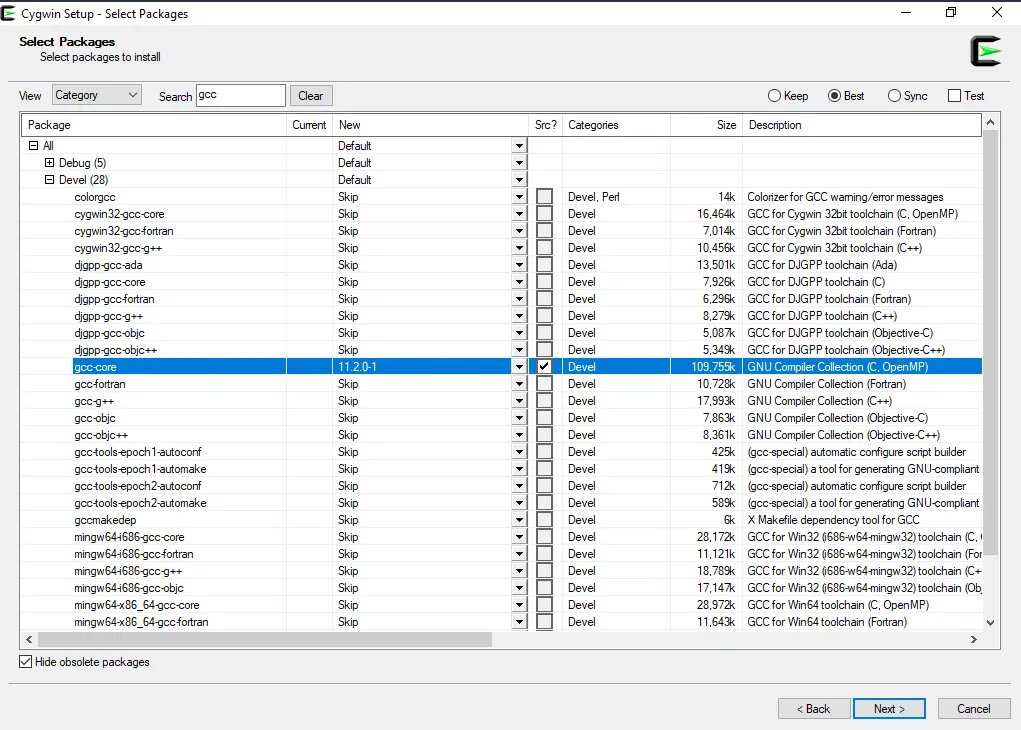Select the gcc-fortran package name
This screenshot has height=730, width=1021.
[100, 384]
